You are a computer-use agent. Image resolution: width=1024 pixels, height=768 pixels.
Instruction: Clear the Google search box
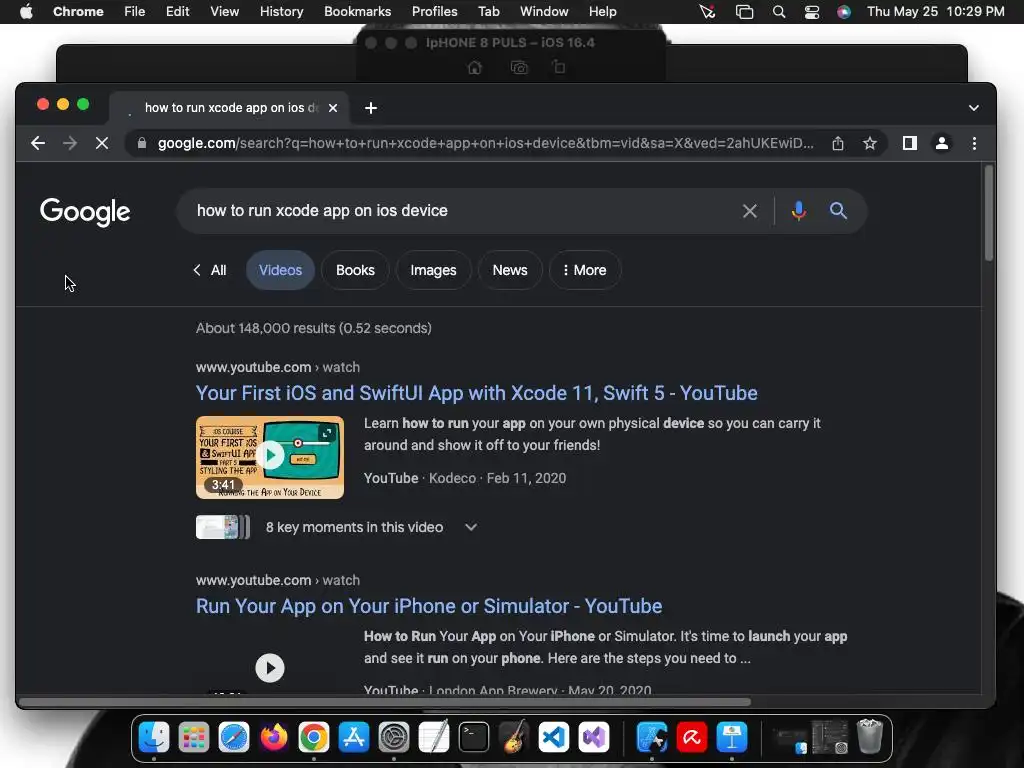pos(750,211)
